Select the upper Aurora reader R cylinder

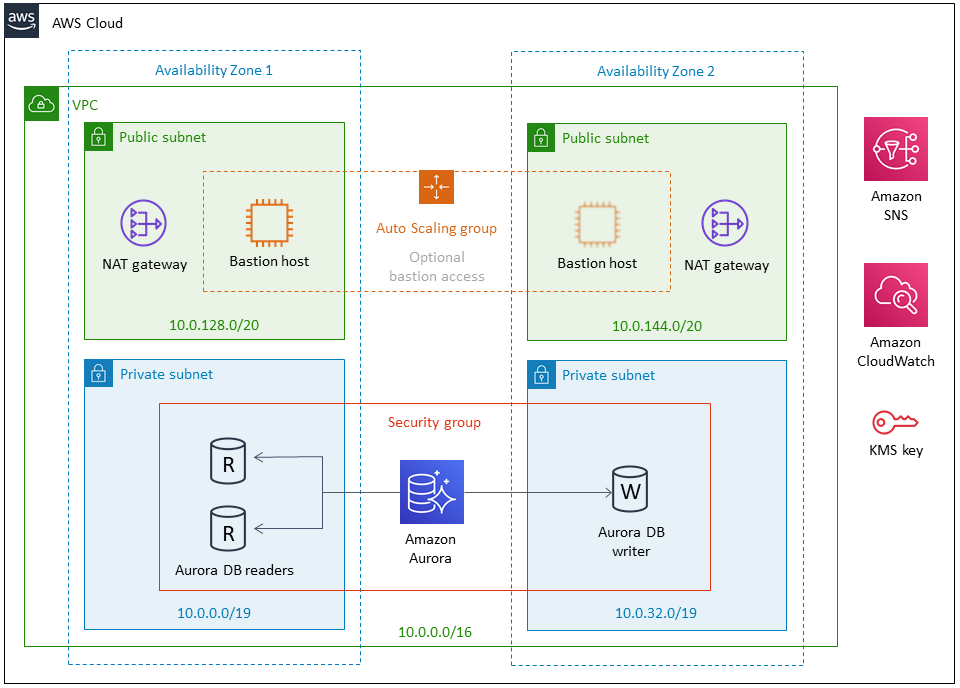click(x=228, y=462)
